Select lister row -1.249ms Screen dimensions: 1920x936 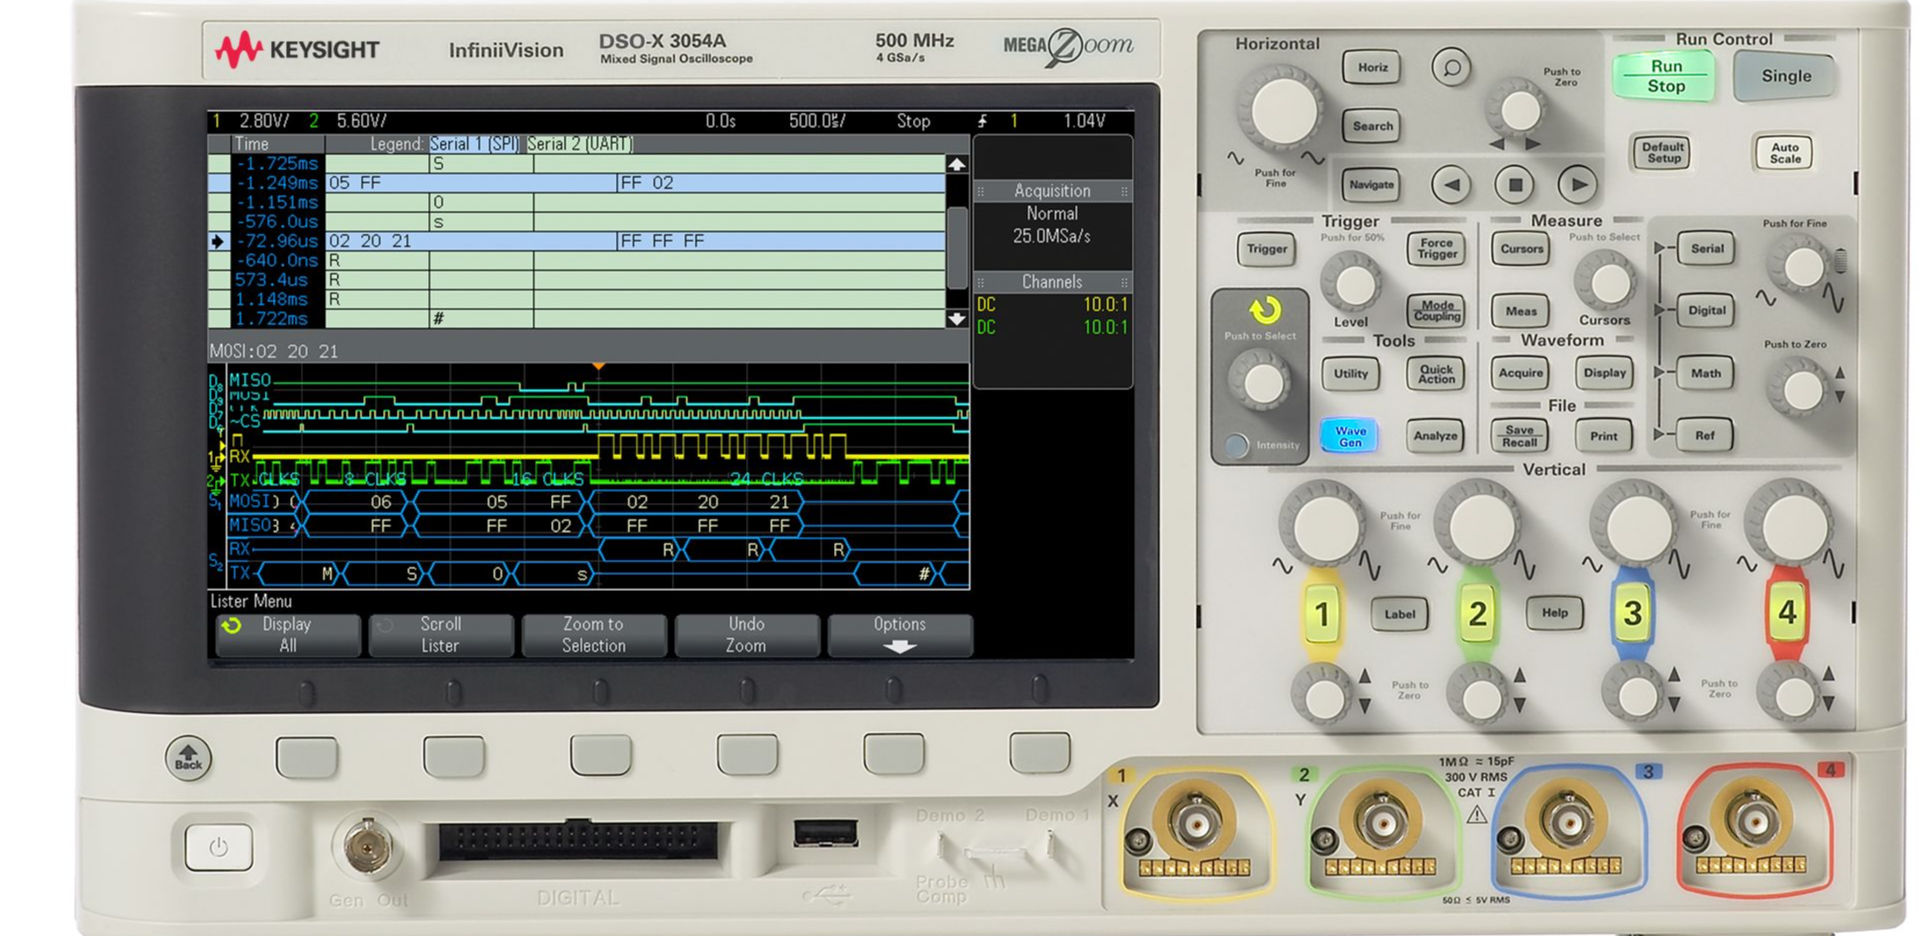[576, 183]
